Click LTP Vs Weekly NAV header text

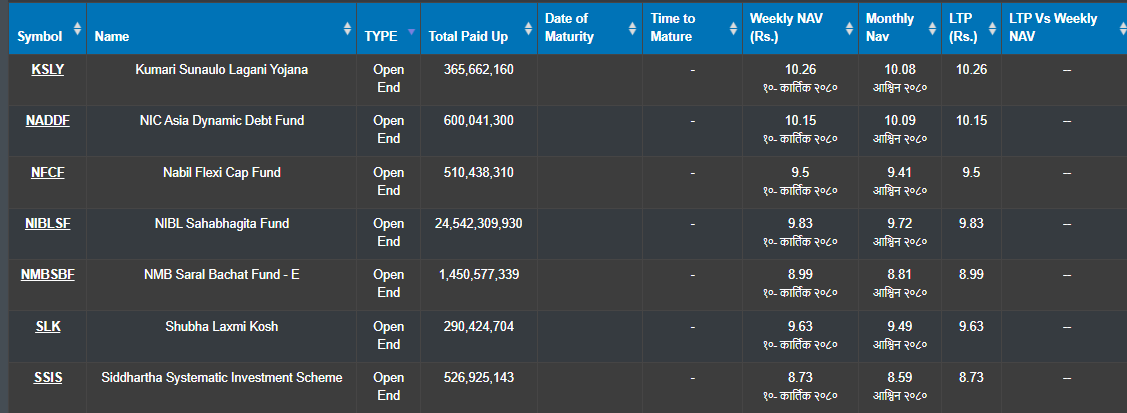pos(1053,27)
